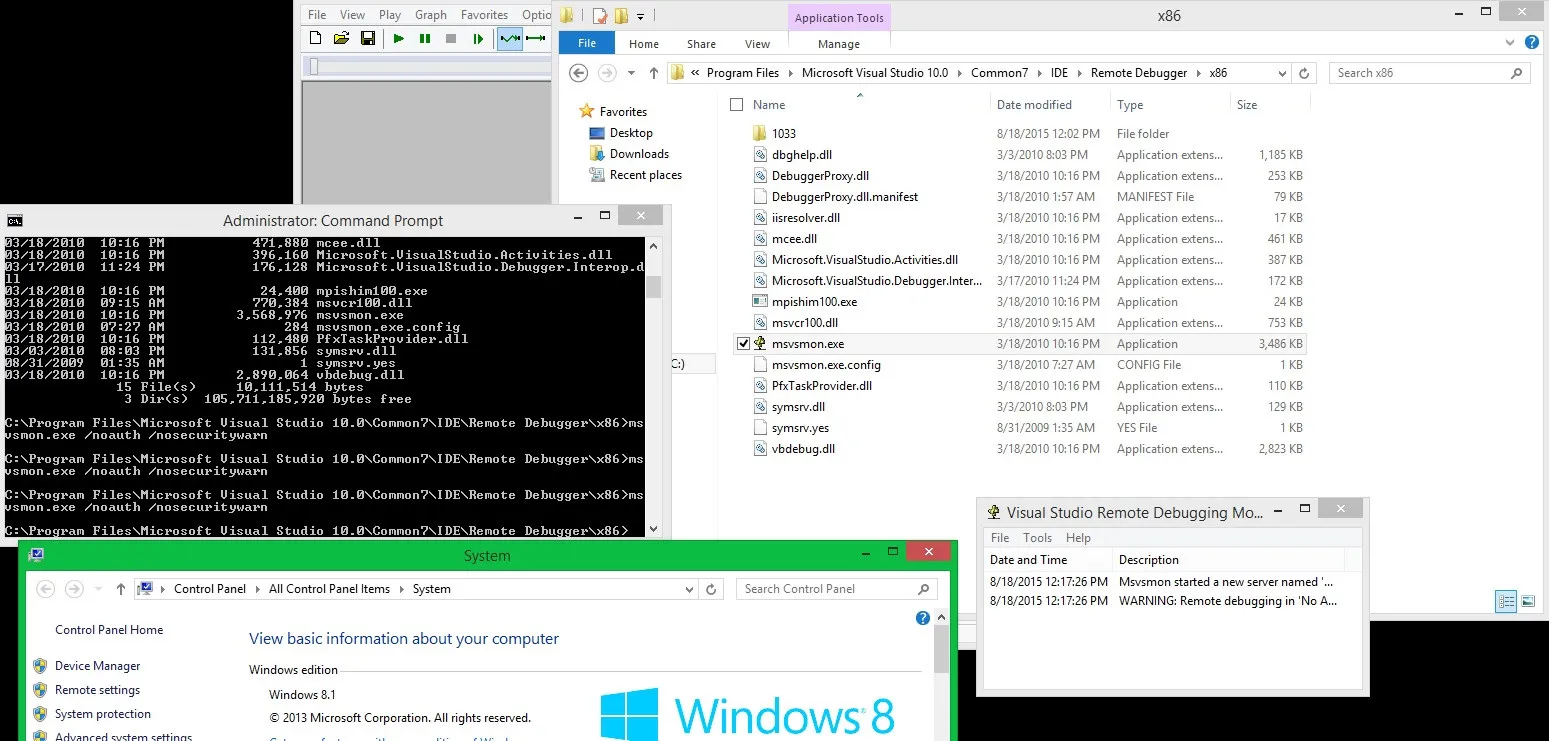Toggle the select-all checkbox beside the Name column
The image size is (1549, 741).
pyautogui.click(x=737, y=105)
